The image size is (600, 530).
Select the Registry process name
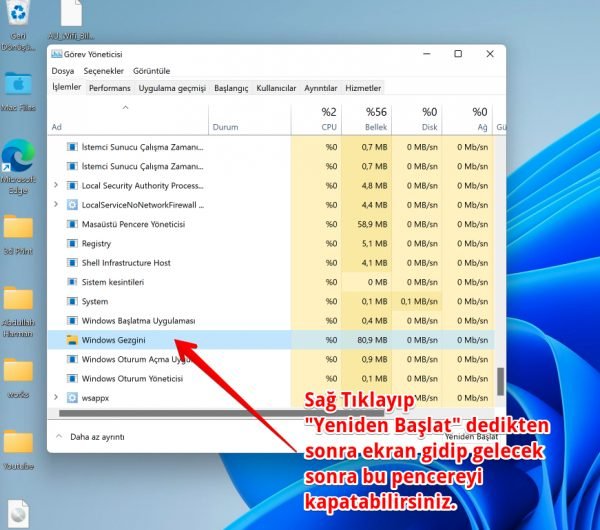[96, 243]
